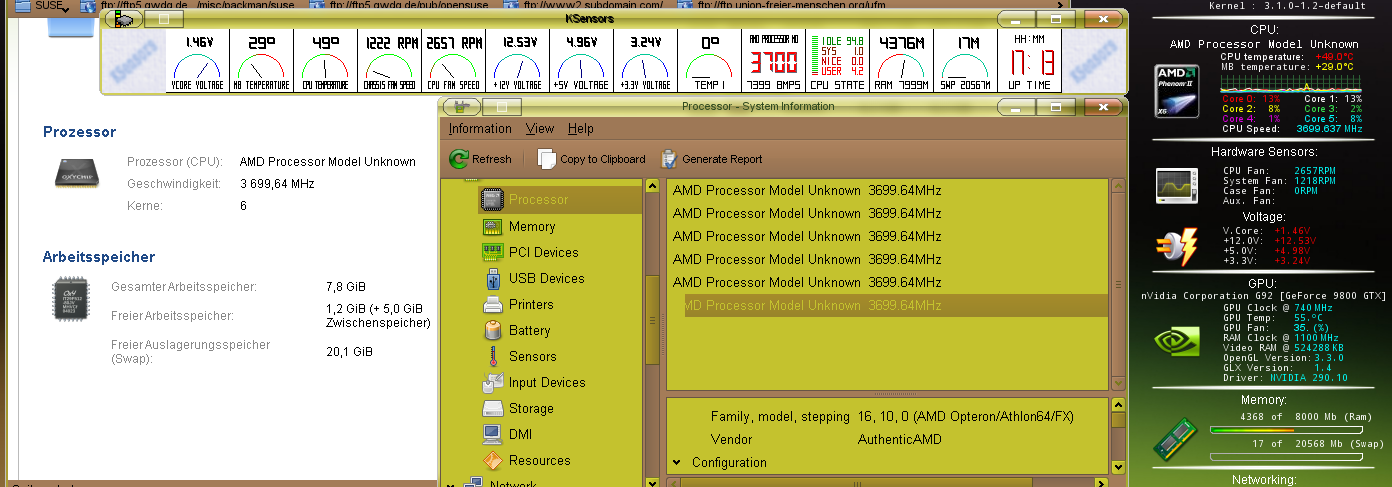
Task: Select the first AMD Processor Model Unknown row
Action: (888, 190)
